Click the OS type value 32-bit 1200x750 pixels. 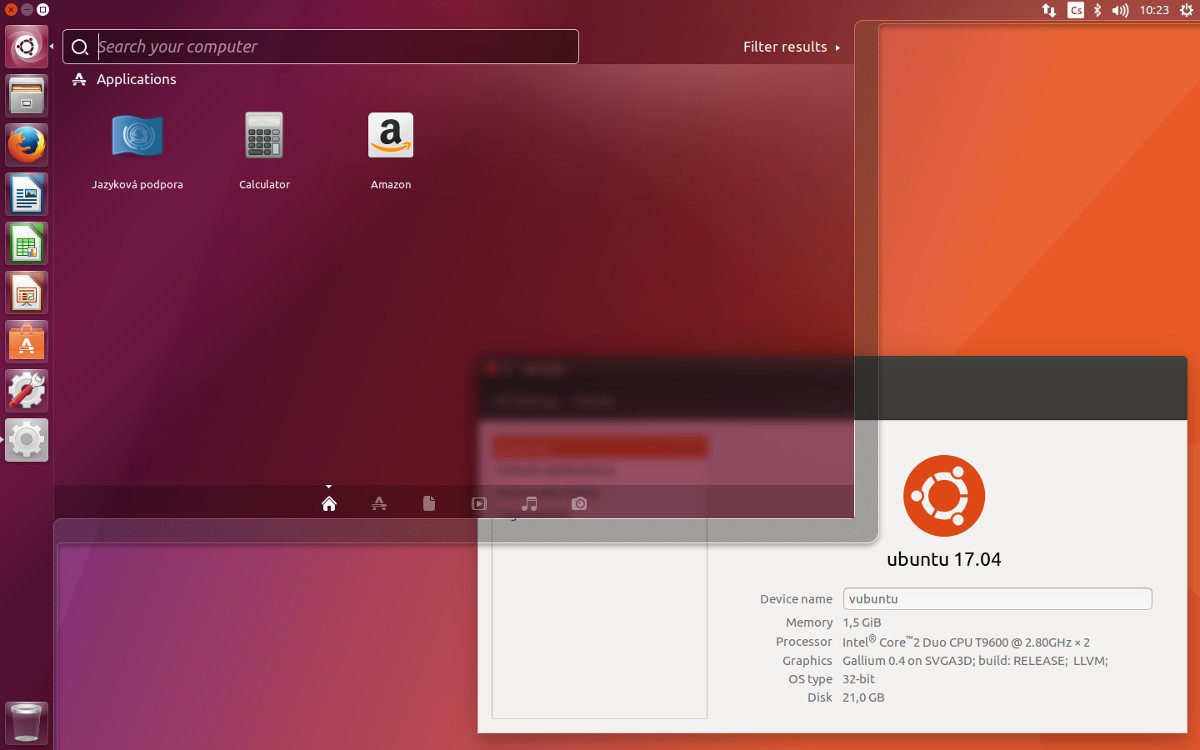[860, 680]
